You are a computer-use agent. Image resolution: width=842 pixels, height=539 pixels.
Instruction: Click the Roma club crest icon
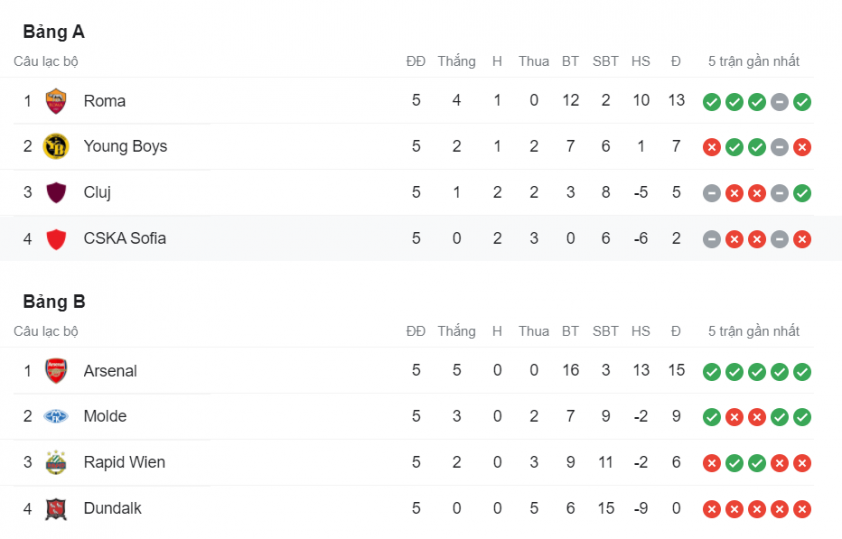click(56, 101)
